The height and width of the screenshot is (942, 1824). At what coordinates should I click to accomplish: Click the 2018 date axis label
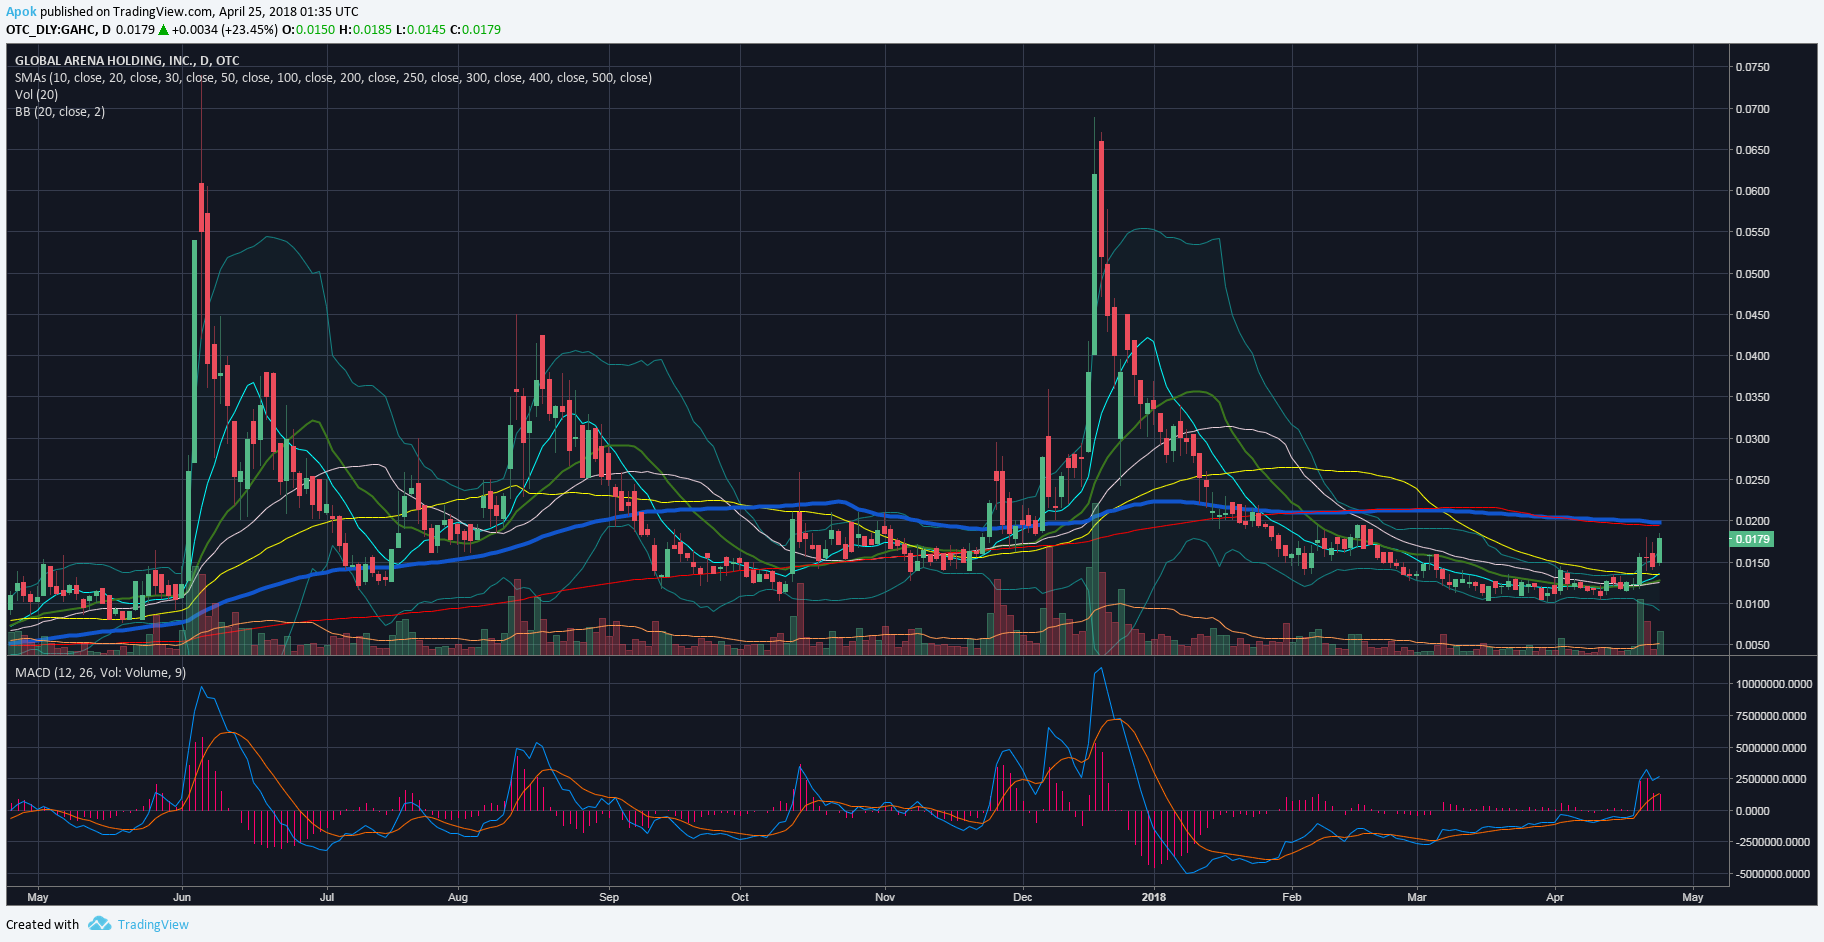[1154, 897]
